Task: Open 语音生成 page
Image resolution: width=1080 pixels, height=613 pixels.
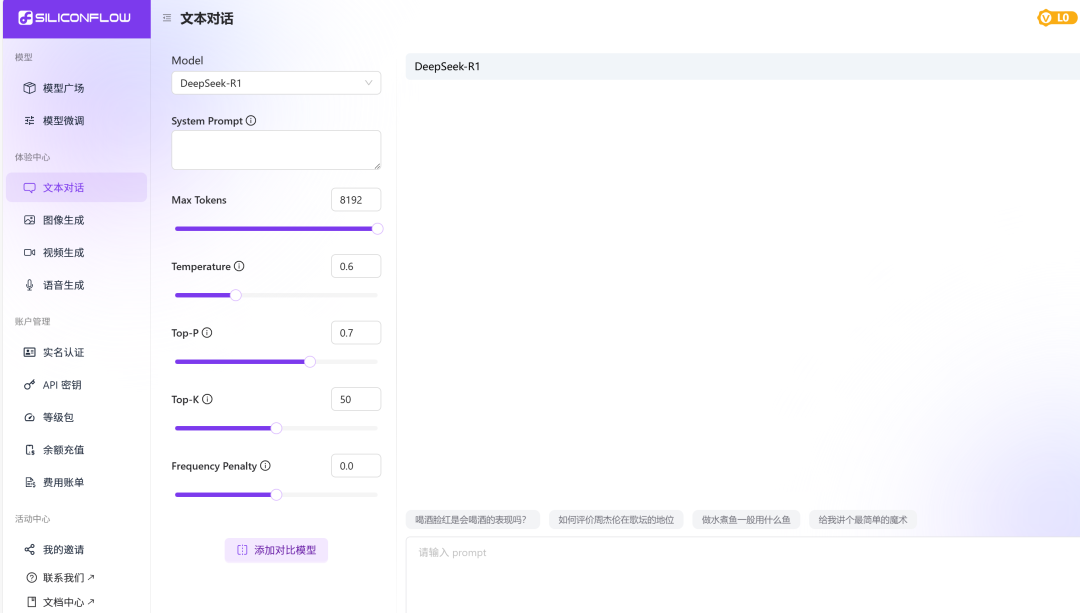Action: (x=76, y=284)
